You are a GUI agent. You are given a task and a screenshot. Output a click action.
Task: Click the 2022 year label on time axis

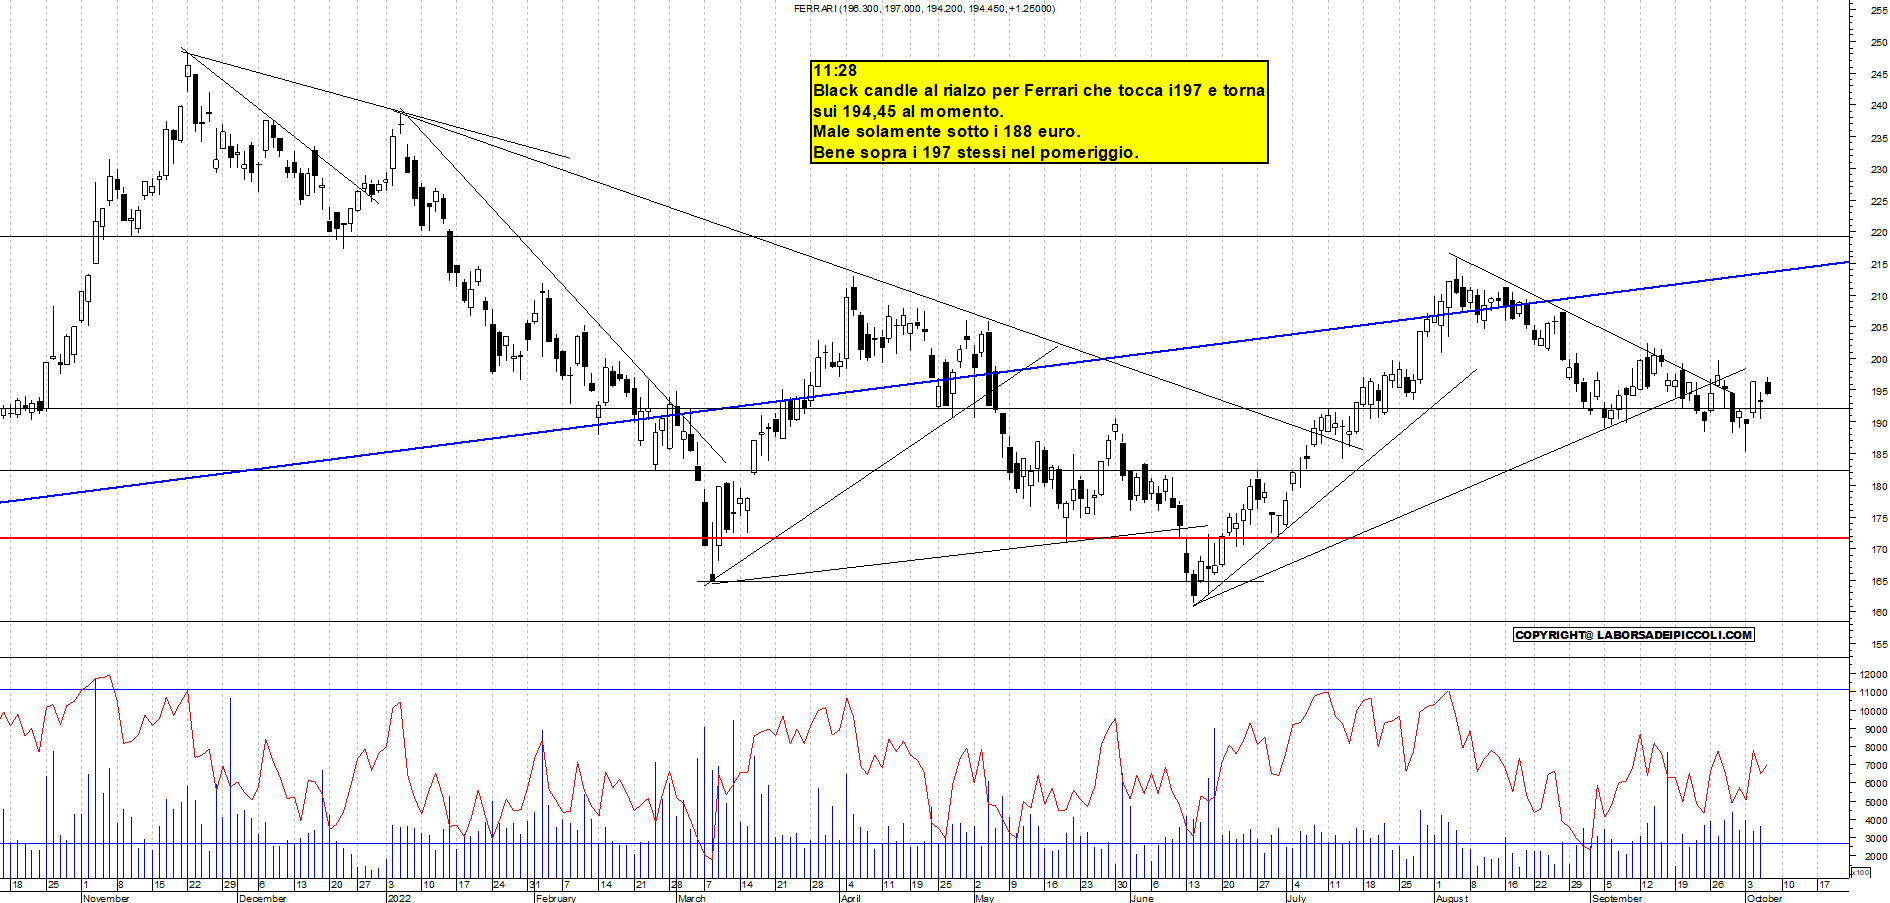399,898
